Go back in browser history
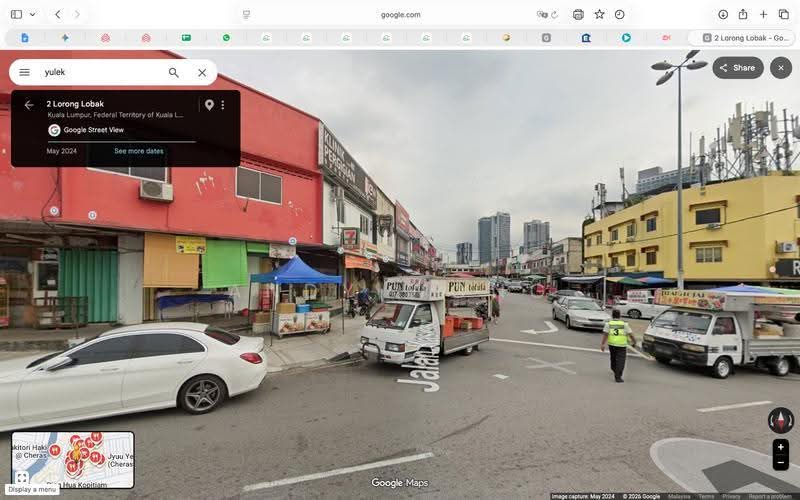800x500 pixels. (x=58, y=14)
